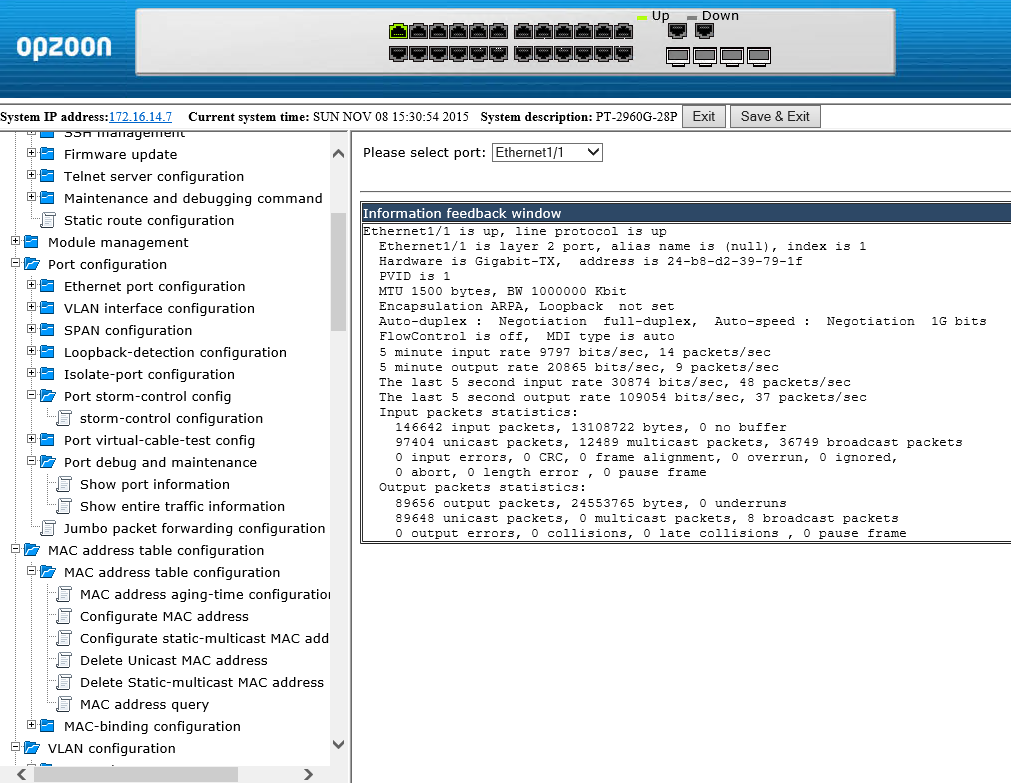Click 'MTU 1500 bytes, BW 1000000 Kbit' line
Image resolution: width=1011 pixels, height=783 pixels.
(x=502, y=291)
